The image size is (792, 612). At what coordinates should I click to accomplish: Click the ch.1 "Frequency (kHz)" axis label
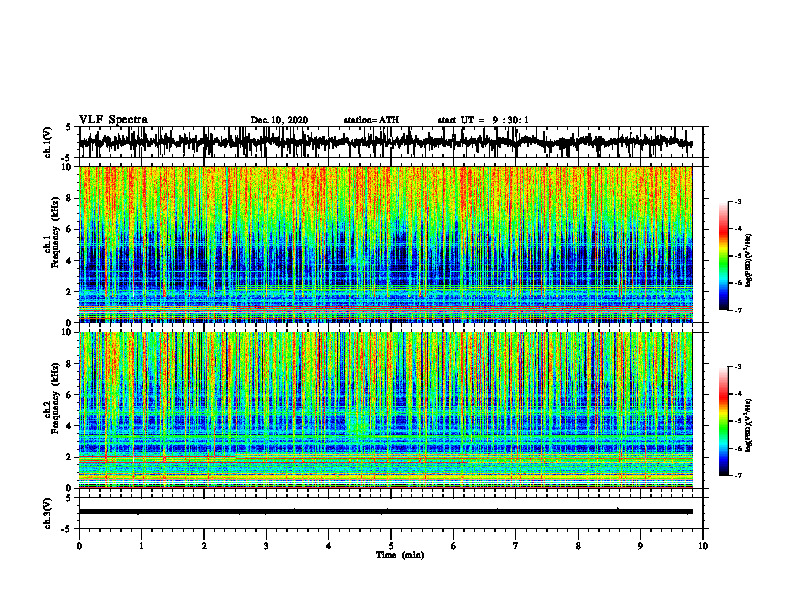point(55,233)
